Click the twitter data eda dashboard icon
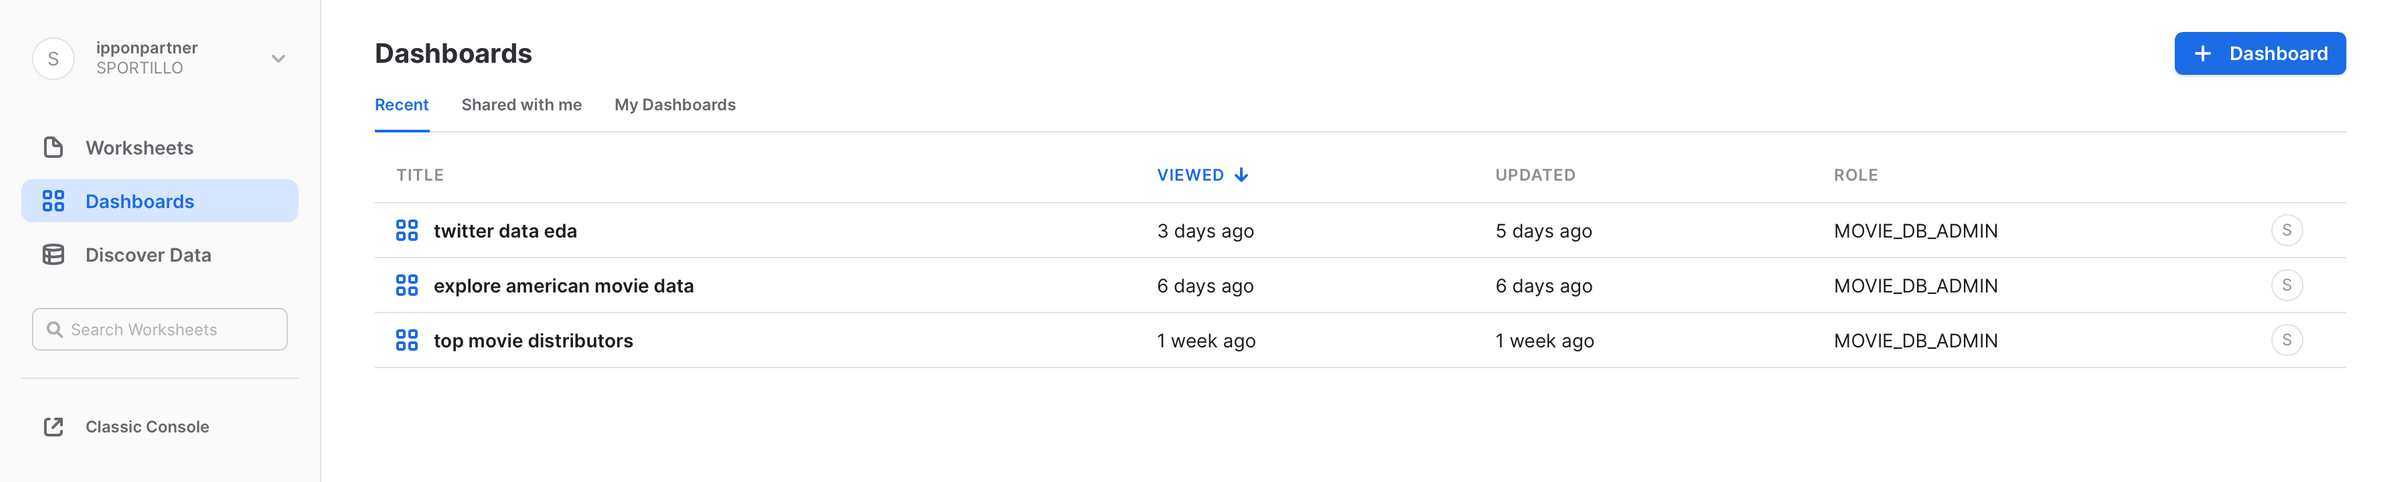The width and height of the screenshot is (2400, 482). point(406,231)
